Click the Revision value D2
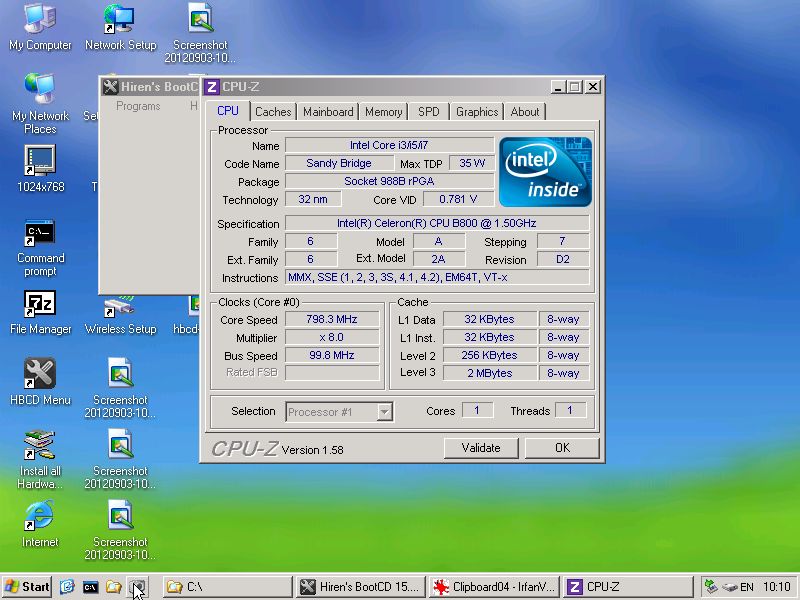This screenshot has width=800, height=600. pos(563,259)
